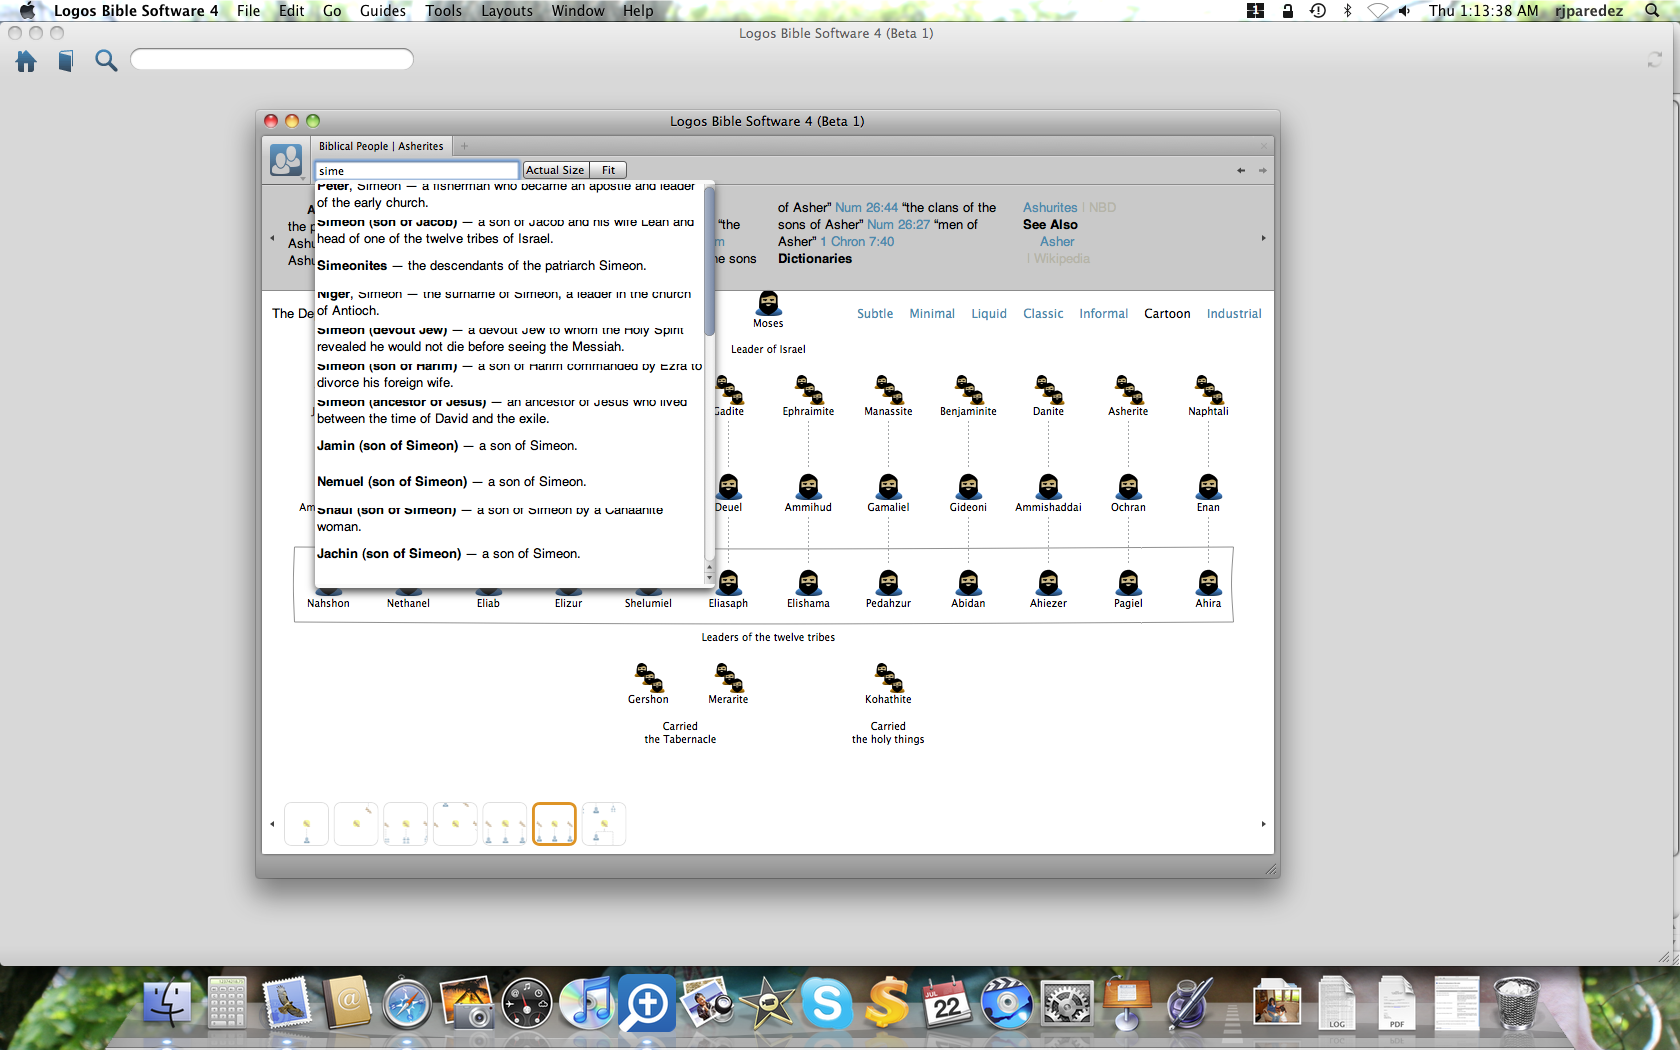This screenshot has width=1680, height=1050.
Task: Open the Trash in the Dock
Action: point(1517,1003)
